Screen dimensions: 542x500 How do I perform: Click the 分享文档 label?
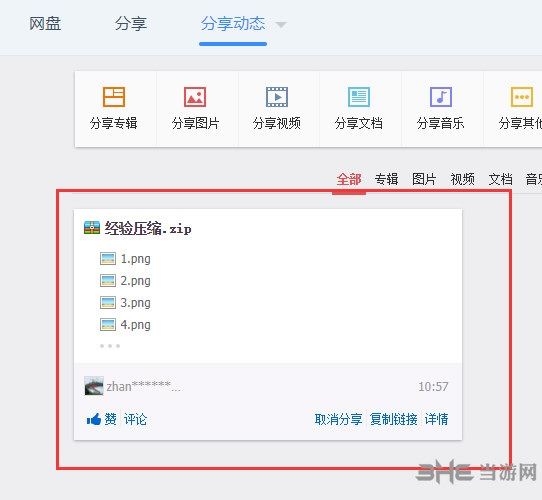click(x=359, y=123)
